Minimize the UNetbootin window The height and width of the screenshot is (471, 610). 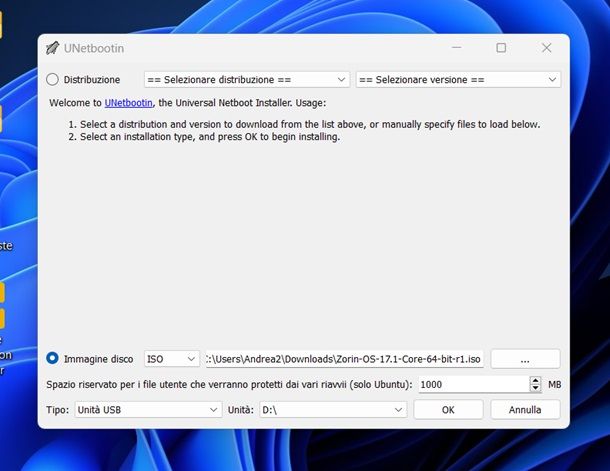coord(457,47)
